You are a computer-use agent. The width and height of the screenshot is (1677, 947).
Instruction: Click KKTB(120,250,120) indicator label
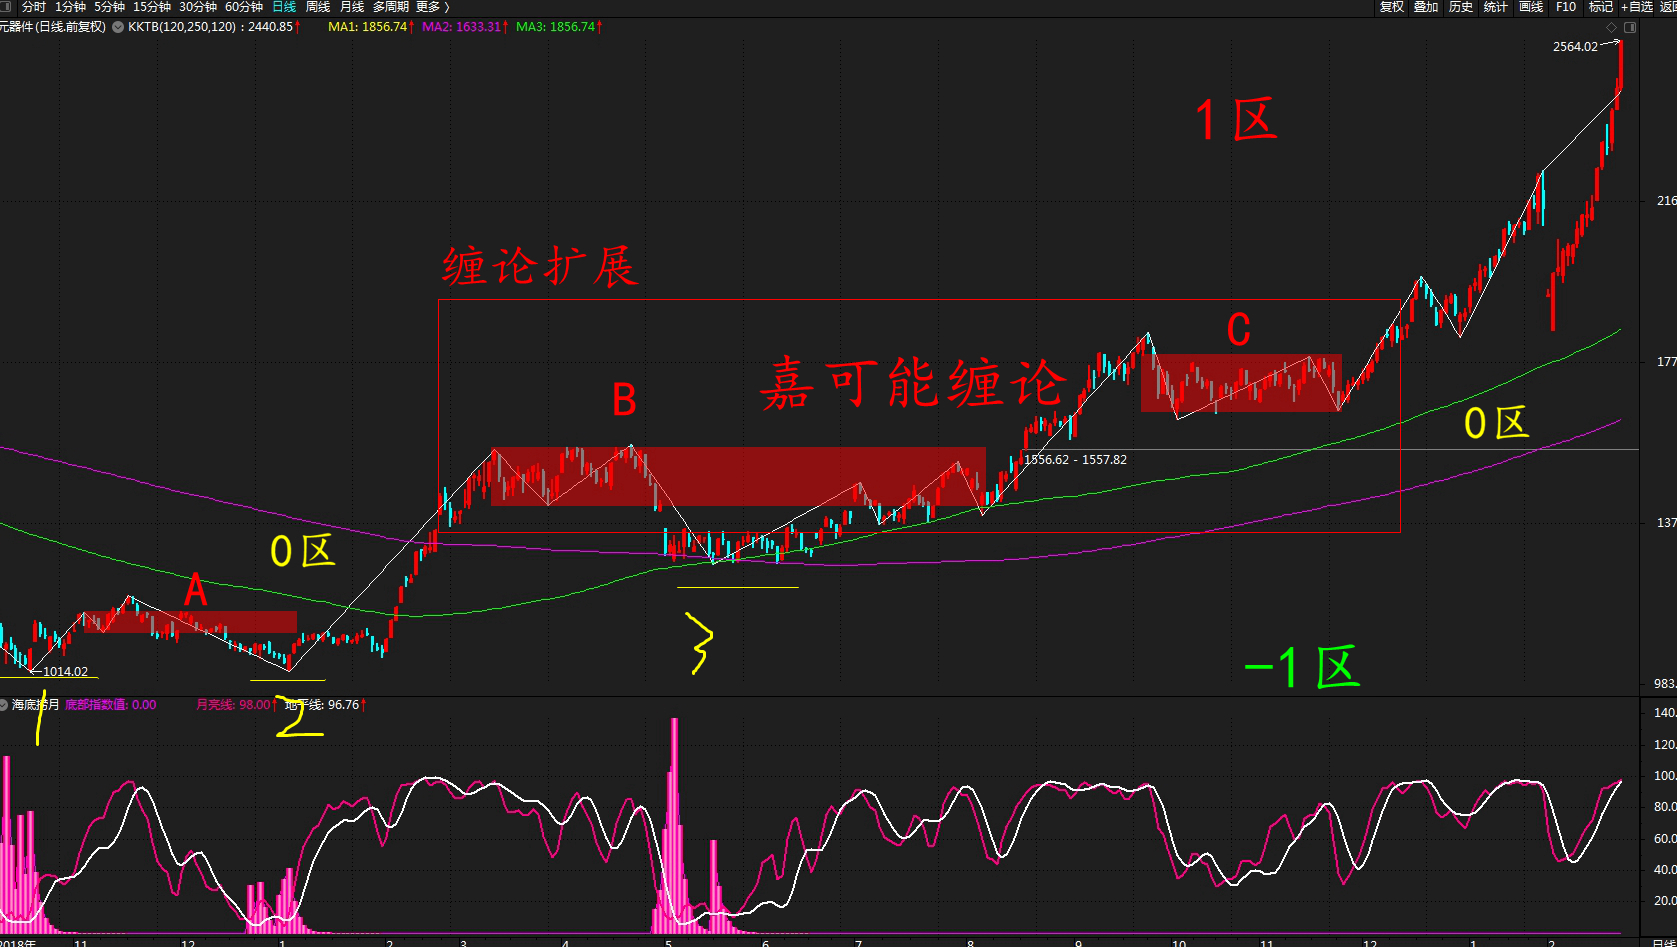coord(182,27)
